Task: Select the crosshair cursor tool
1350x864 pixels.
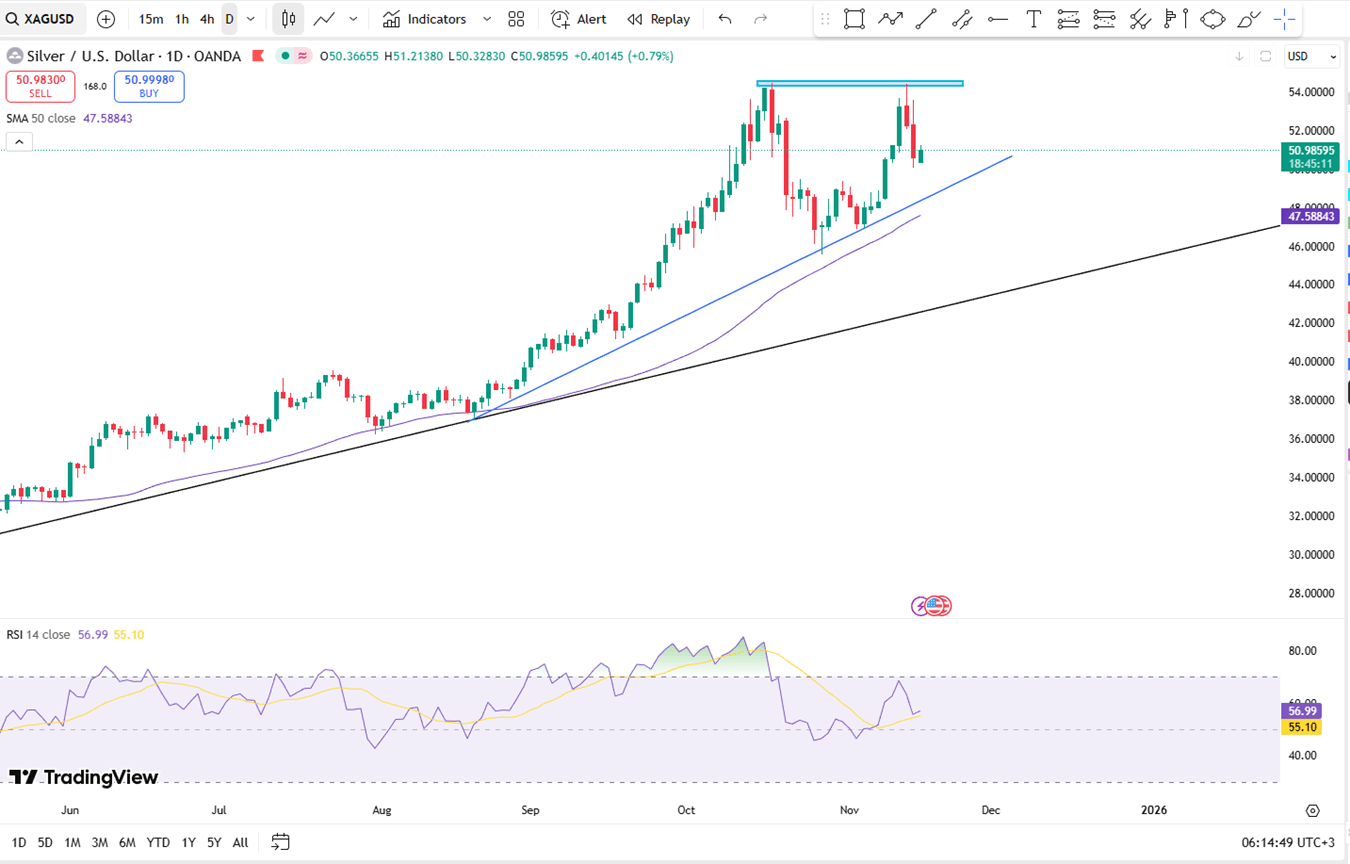Action: [x=1285, y=19]
